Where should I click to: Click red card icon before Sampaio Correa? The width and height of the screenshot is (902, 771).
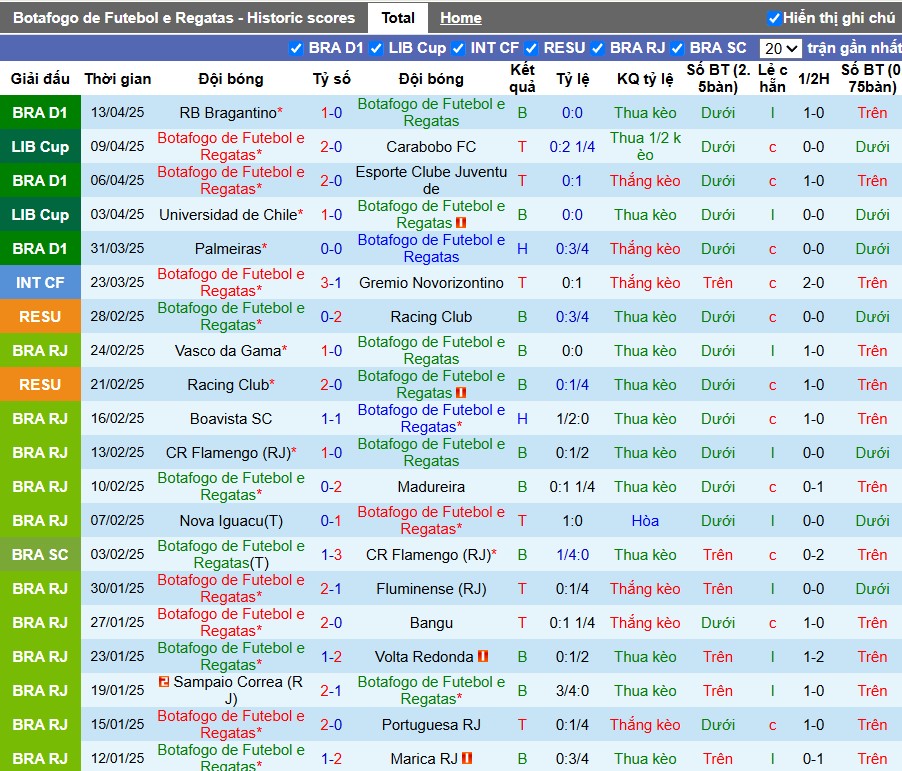(x=164, y=682)
